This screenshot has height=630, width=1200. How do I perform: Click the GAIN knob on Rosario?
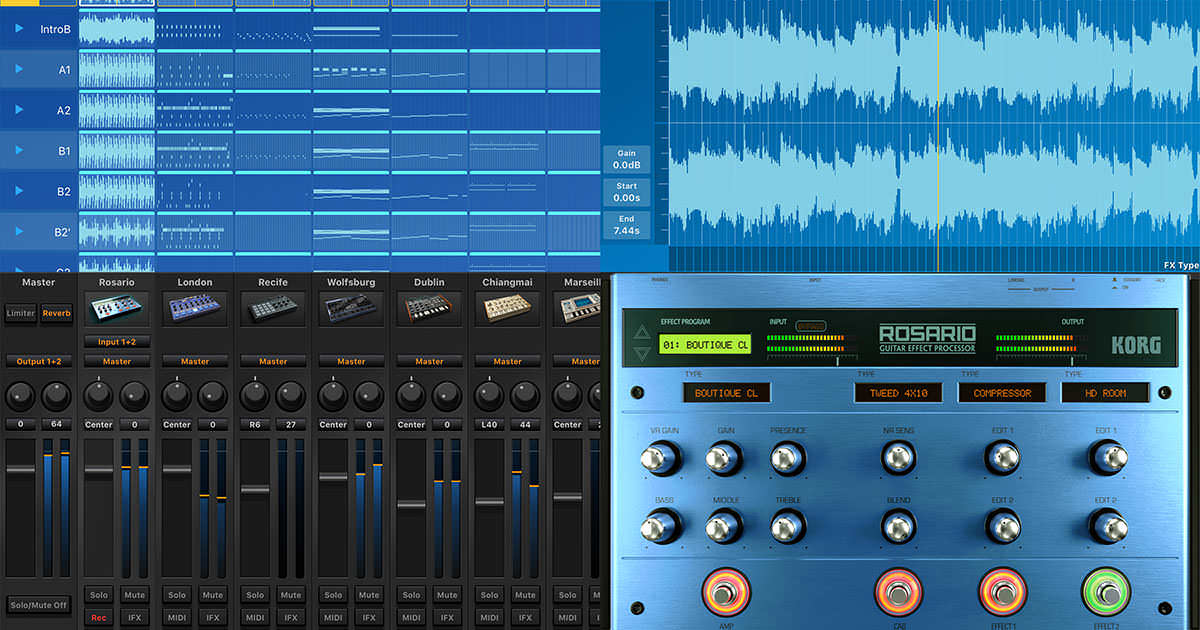[x=725, y=459]
